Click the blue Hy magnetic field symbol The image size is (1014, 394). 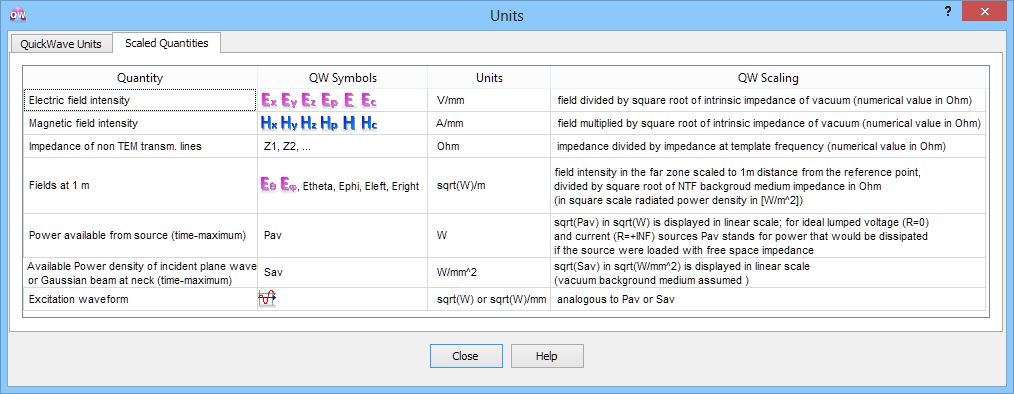(290, 123)
